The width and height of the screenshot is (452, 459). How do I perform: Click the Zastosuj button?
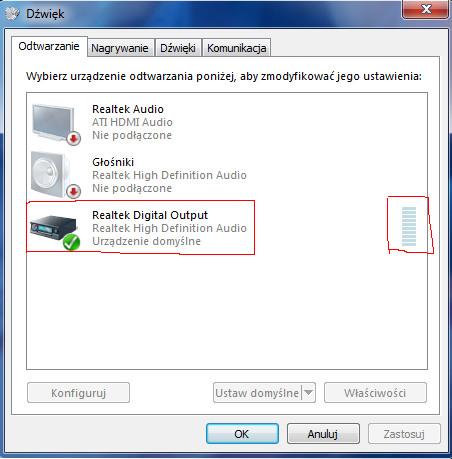(x=404, y=434)
